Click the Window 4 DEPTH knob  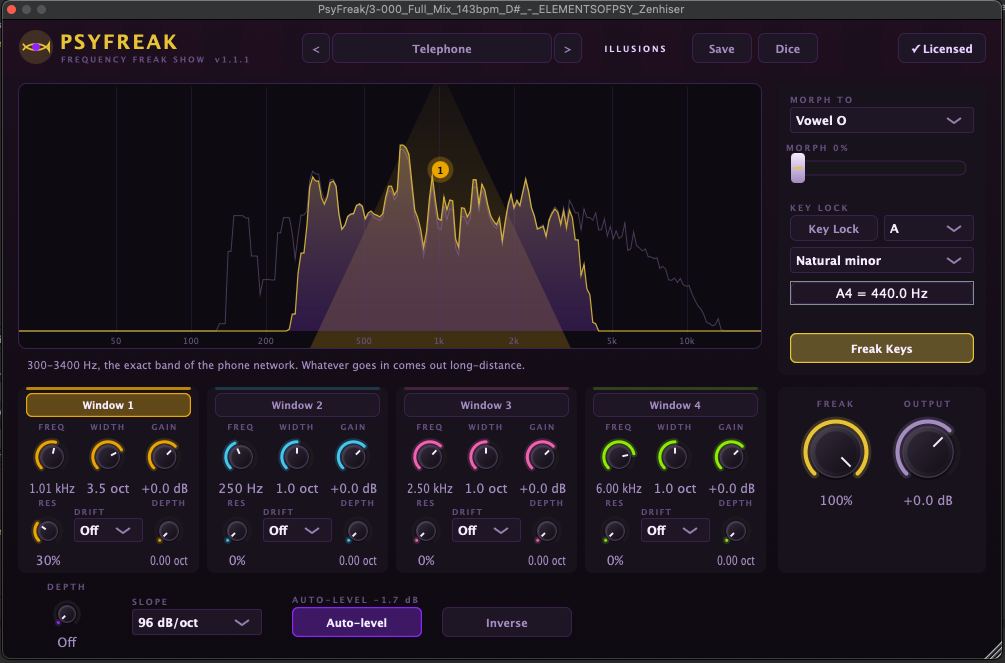(735, 531)
